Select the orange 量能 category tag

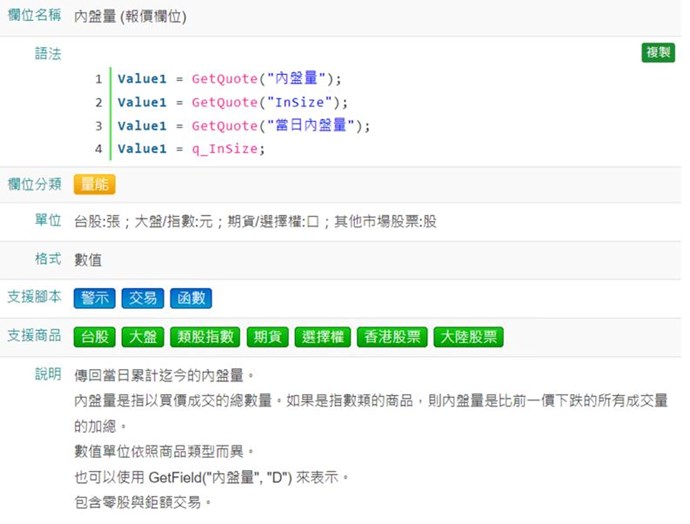pyautogui.click(x=95, y=184)
